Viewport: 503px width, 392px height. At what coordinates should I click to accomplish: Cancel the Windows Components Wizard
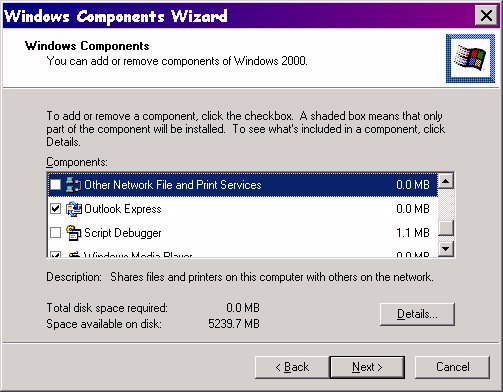[452, 367]
